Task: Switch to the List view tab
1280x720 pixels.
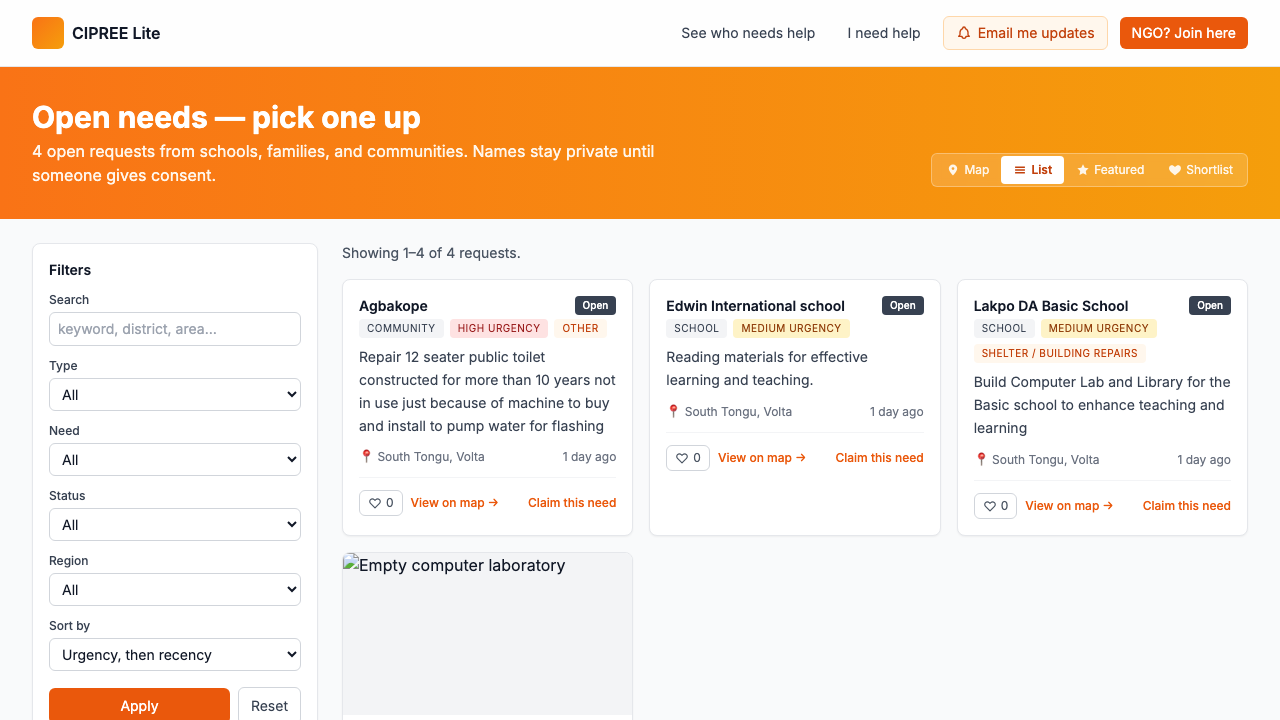Action: point(1032,170)
